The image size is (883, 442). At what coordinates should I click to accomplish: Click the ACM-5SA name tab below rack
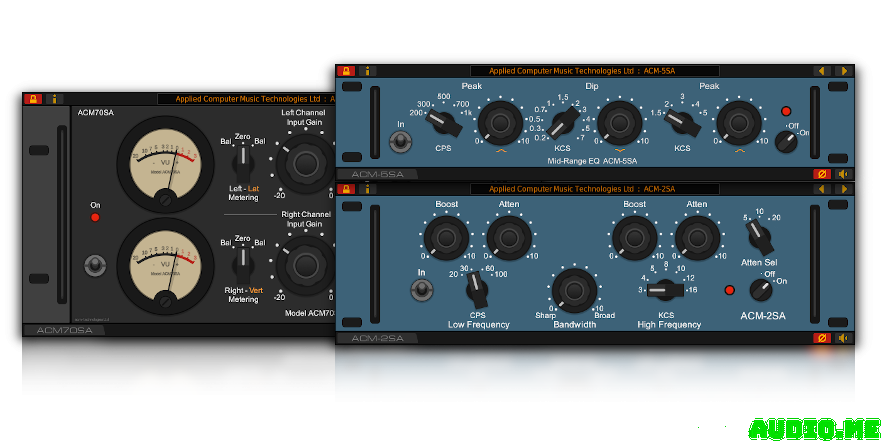coord(378,174)
